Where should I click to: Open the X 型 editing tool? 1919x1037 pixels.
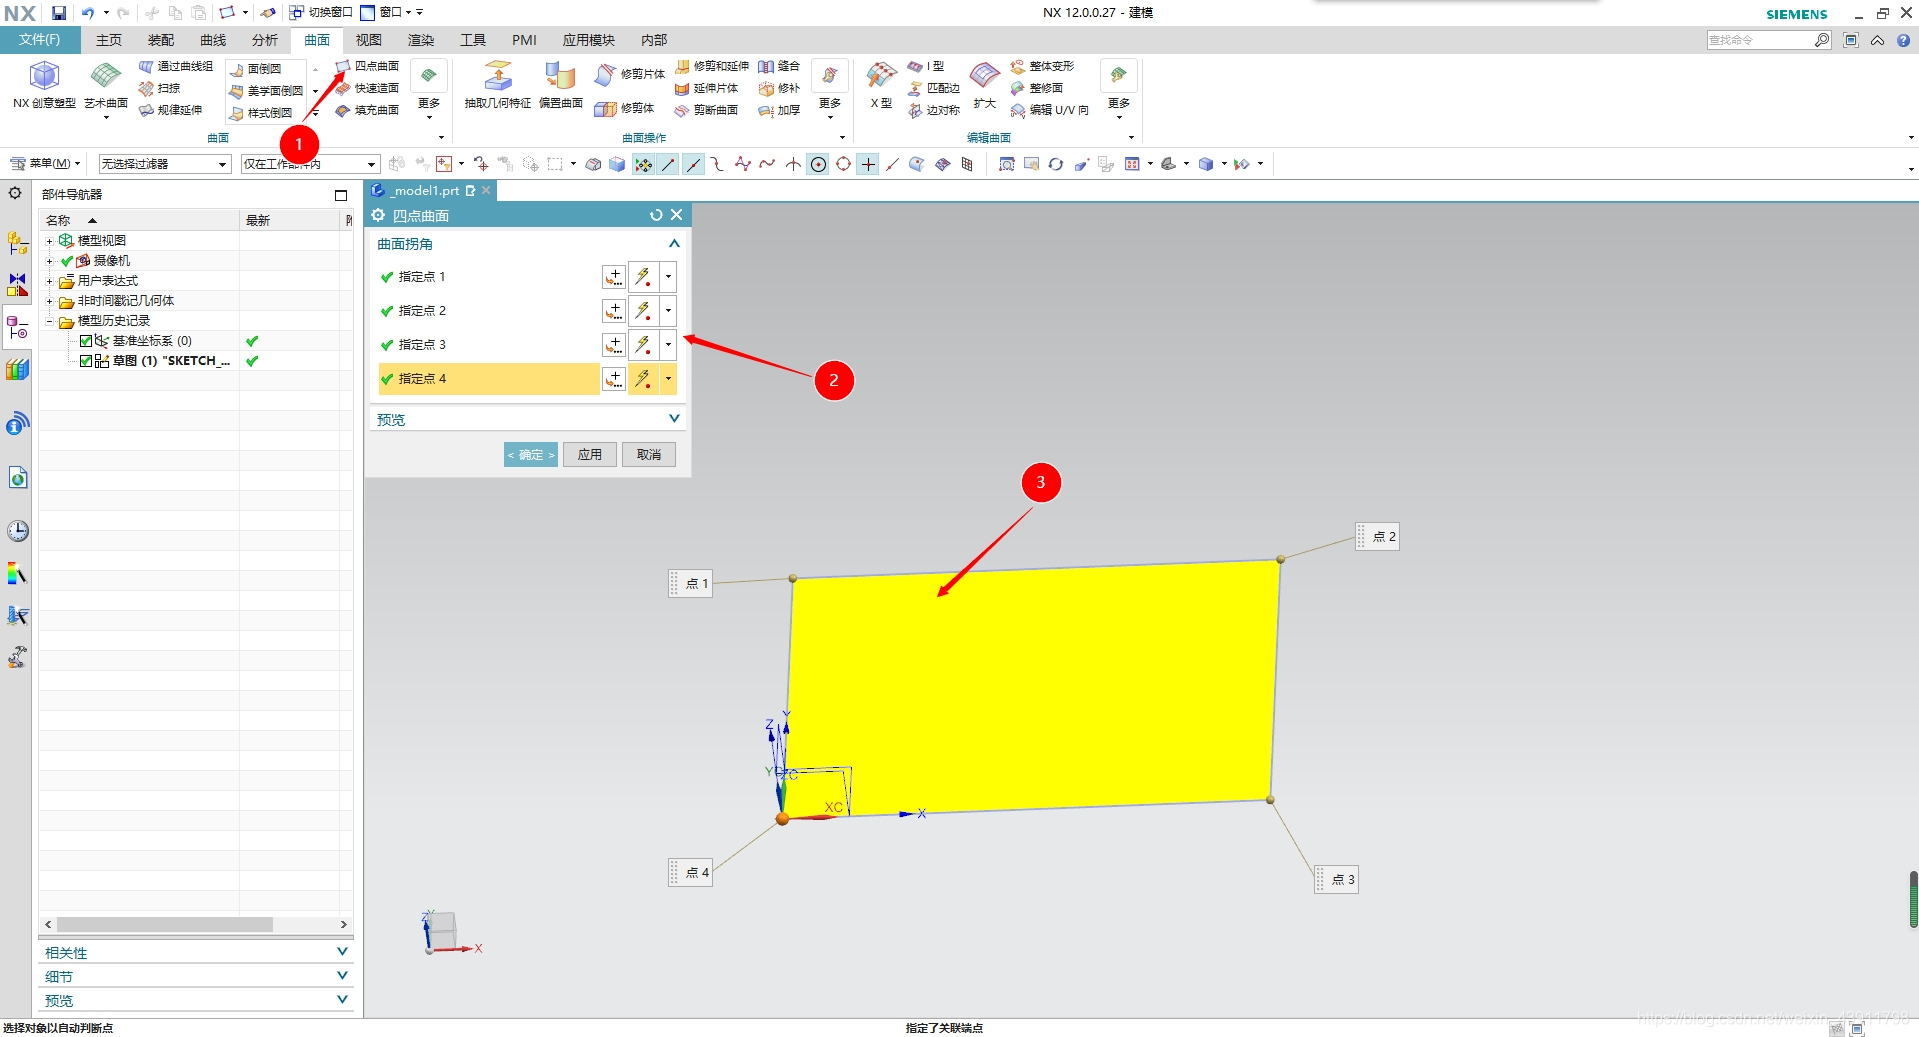[x=881, y=86]
